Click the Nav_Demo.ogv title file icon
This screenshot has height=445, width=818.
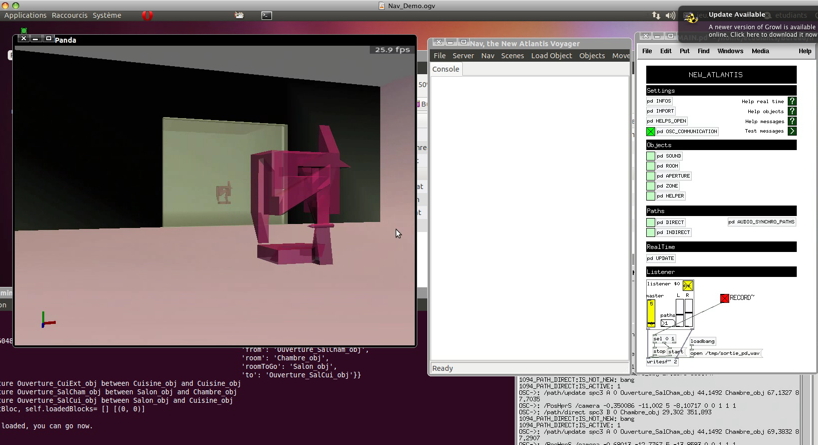click(x=381, y=6)
